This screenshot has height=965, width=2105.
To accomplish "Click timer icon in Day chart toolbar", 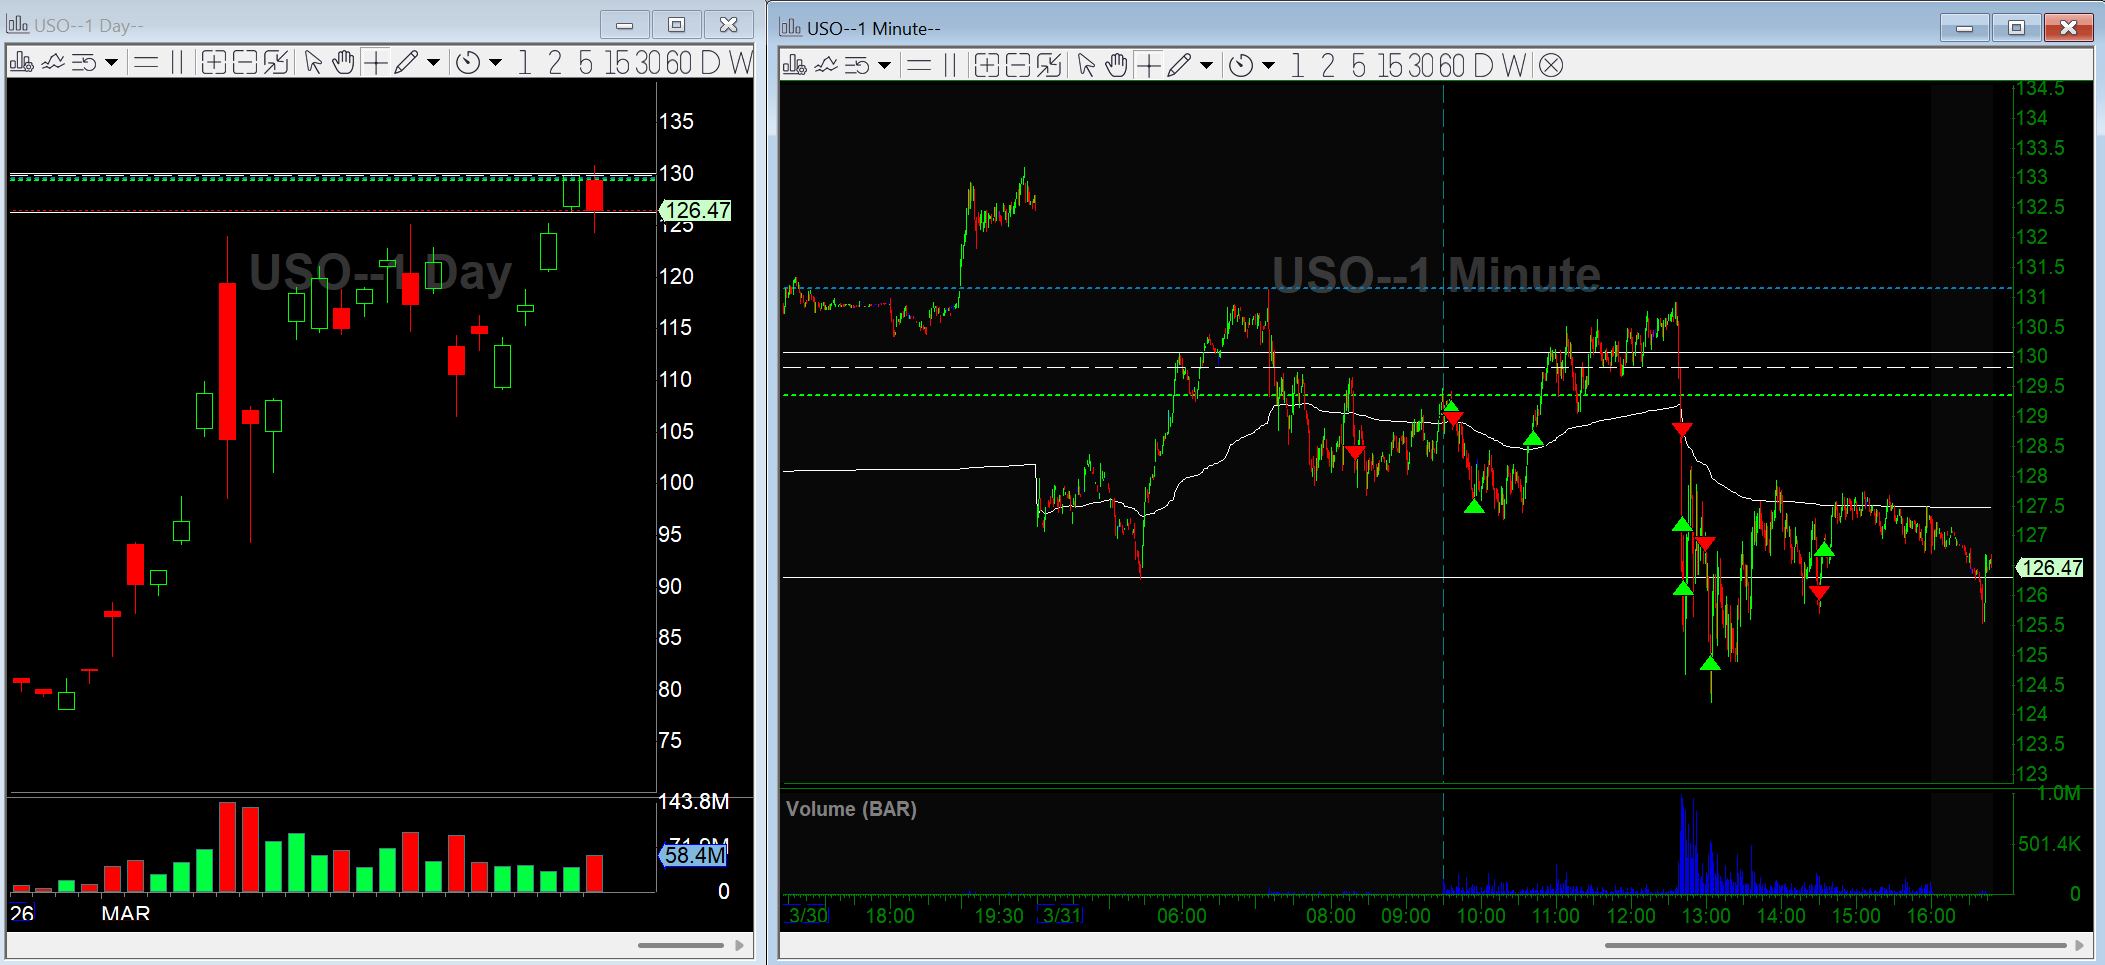I will 468,63.
